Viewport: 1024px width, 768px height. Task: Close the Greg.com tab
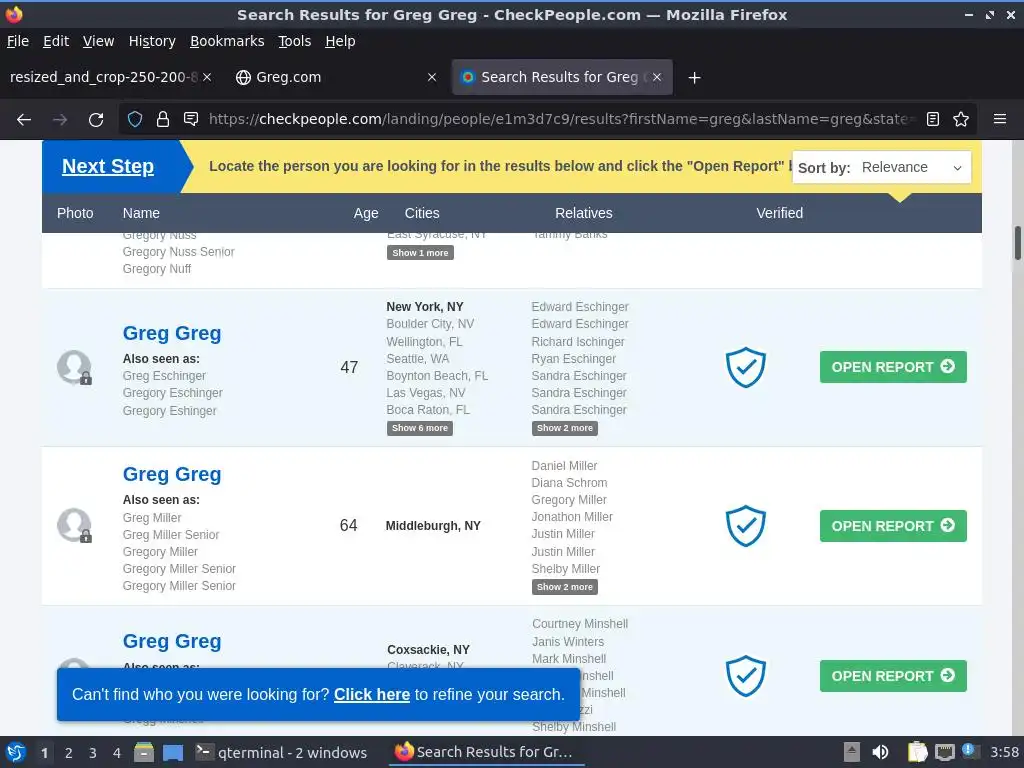(x=432, y=77)
